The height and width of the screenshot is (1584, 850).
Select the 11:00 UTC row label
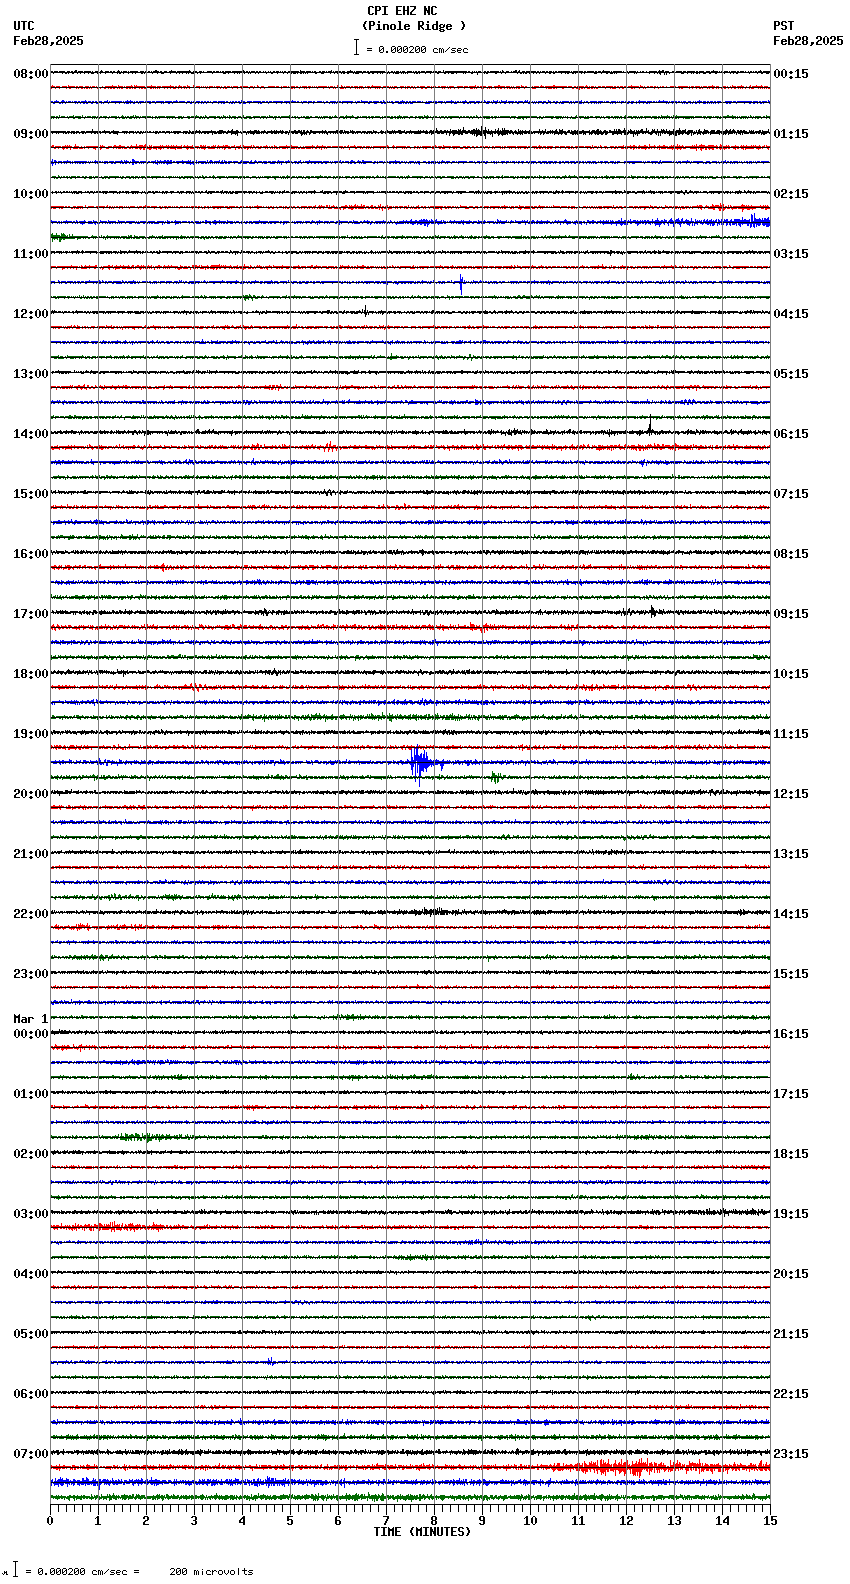[31, 254]
